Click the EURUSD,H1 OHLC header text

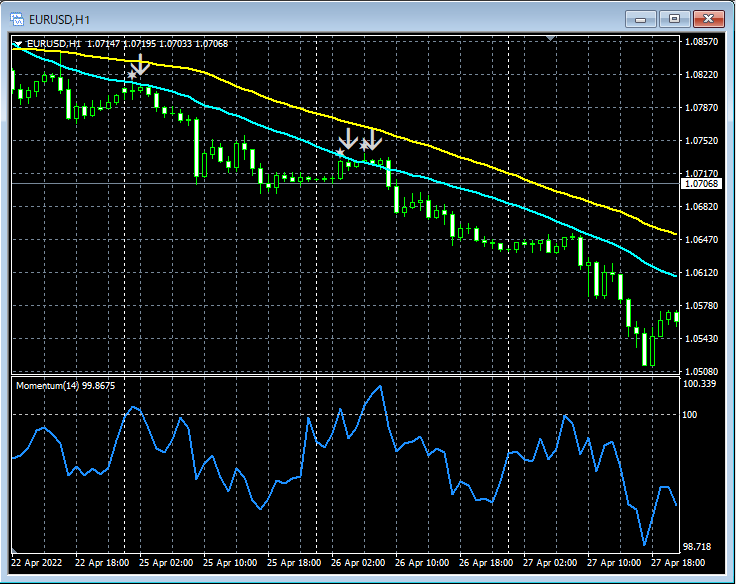[127, 44]
